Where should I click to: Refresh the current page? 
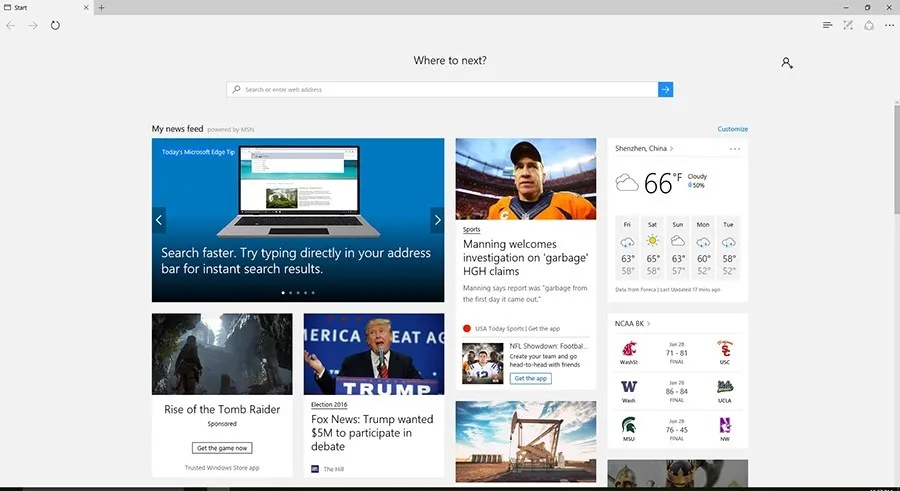(x=55, y=25)
